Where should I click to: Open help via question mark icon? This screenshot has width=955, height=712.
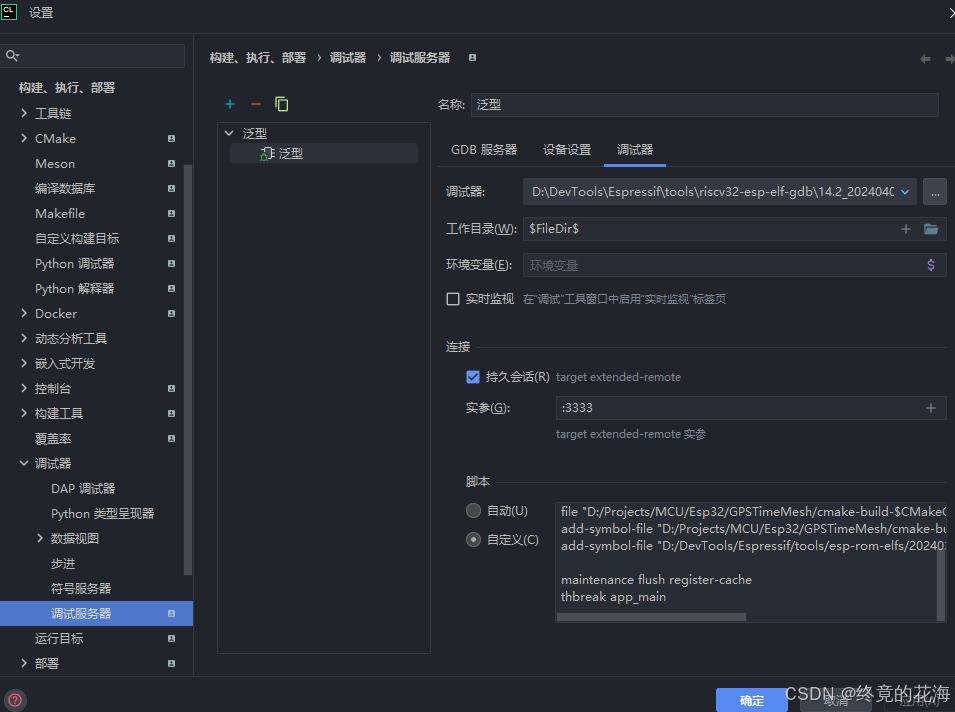click(x=15, y=700)
